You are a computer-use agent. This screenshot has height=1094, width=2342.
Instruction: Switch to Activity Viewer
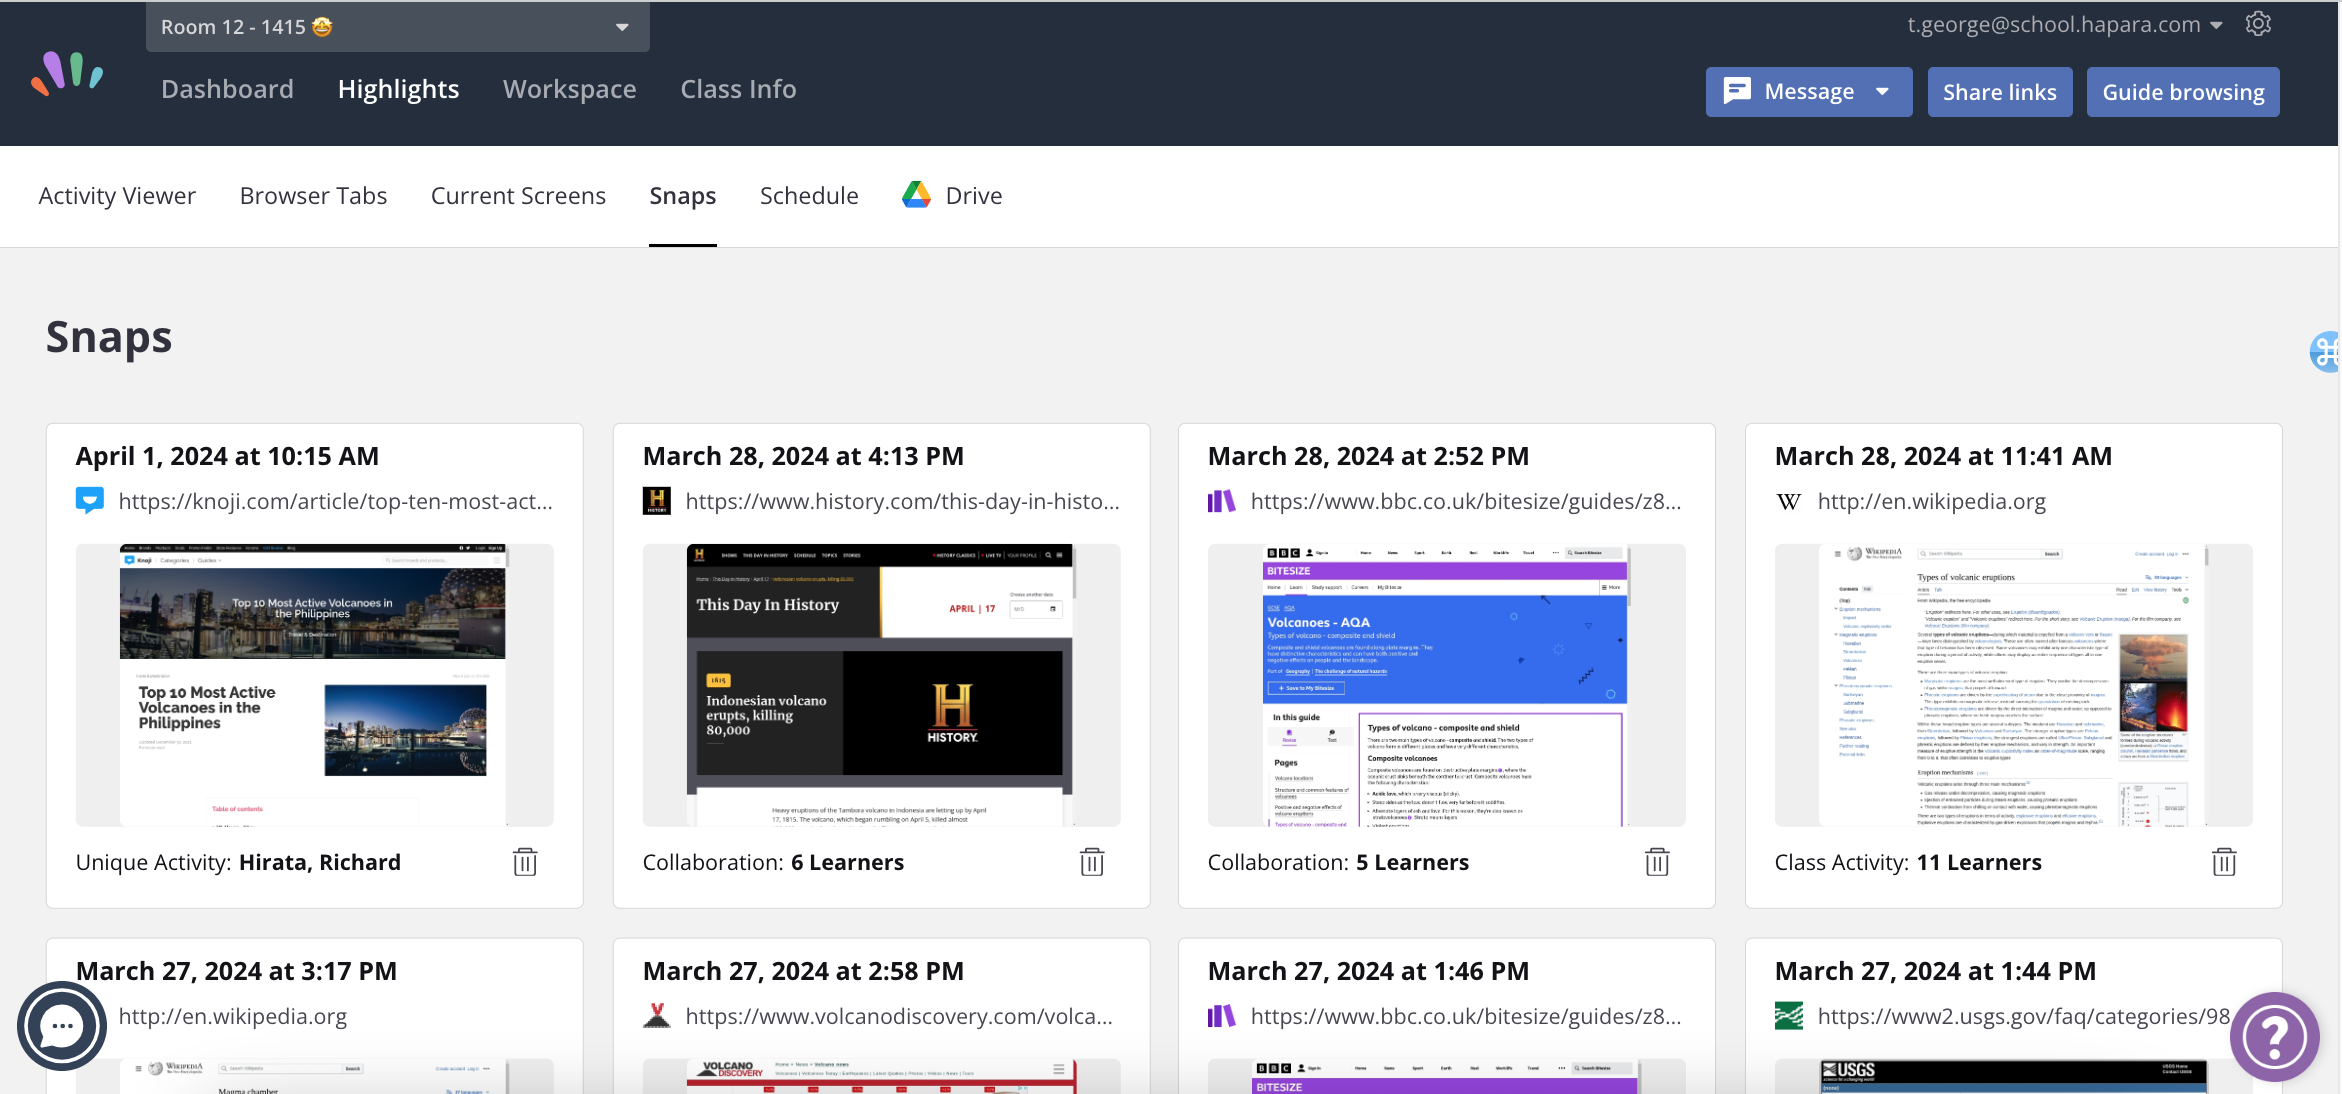click(x=117, y=196)
